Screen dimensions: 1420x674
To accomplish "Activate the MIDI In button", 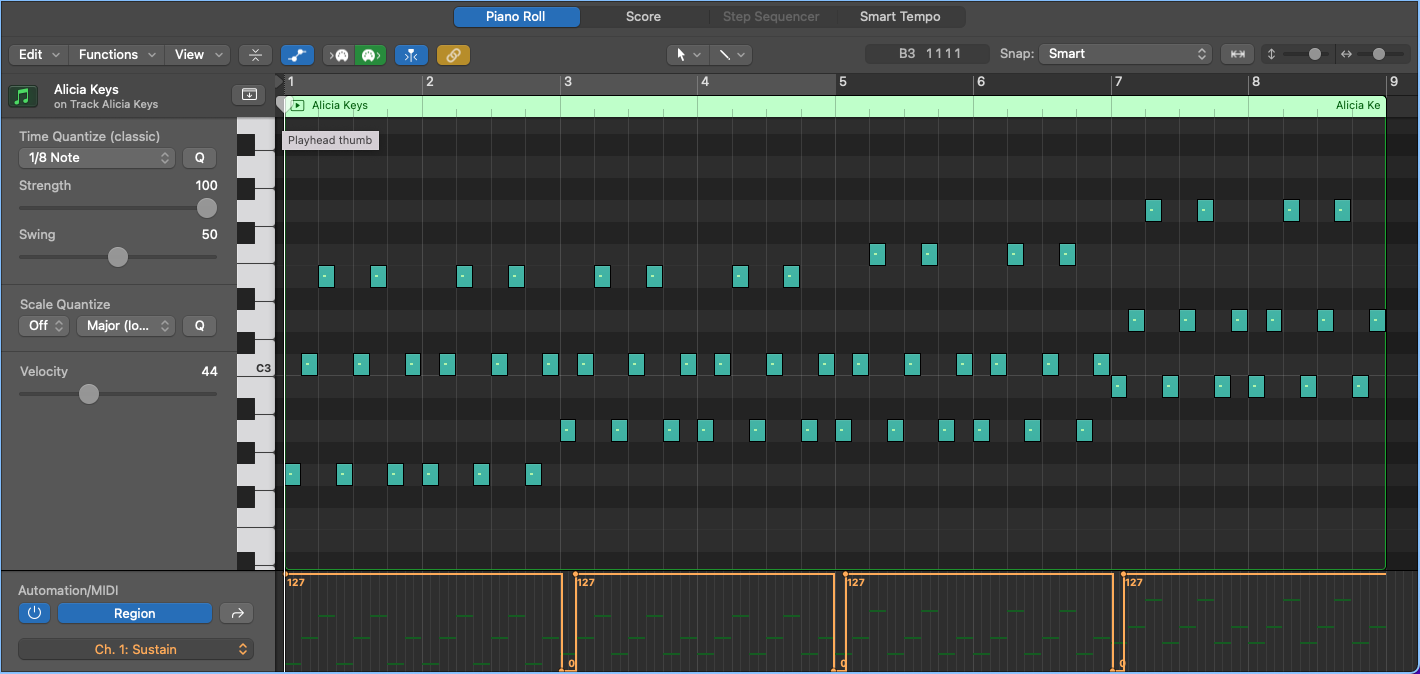I will (x=340, y=55).
